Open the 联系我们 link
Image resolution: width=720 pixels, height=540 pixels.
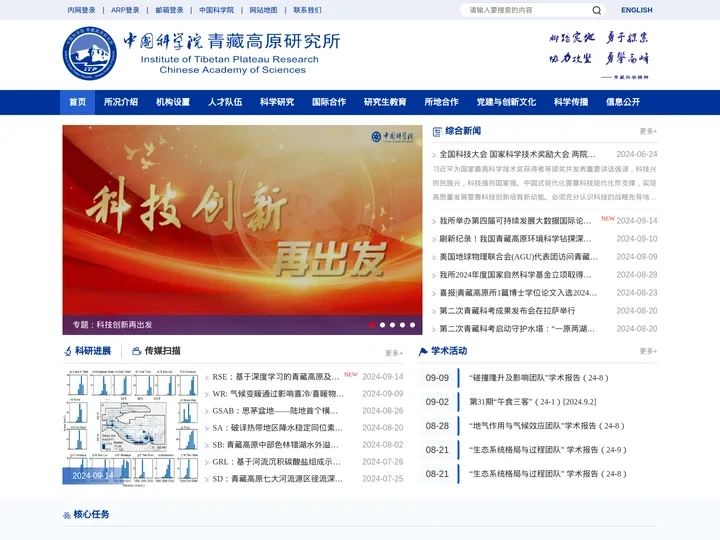(307, 10)
